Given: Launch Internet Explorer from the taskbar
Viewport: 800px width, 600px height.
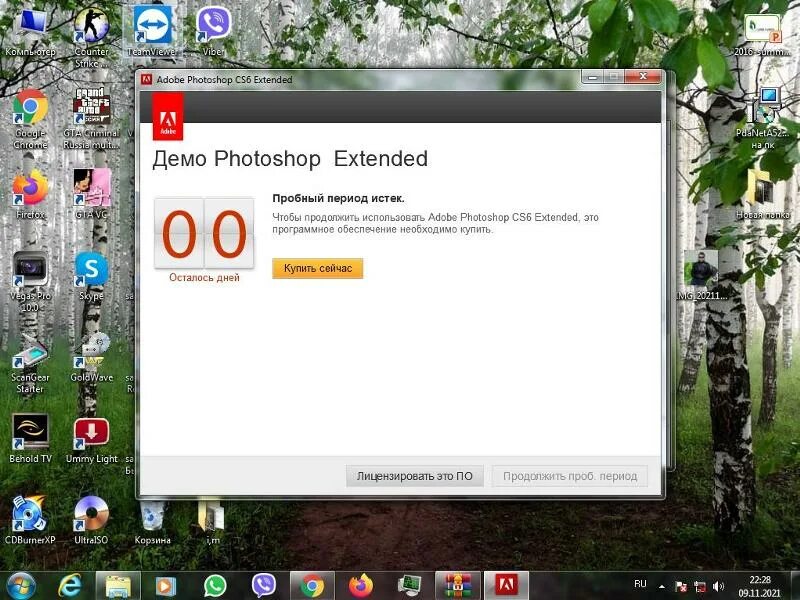Looking at the screenshot, I should (x=70, y=586).
